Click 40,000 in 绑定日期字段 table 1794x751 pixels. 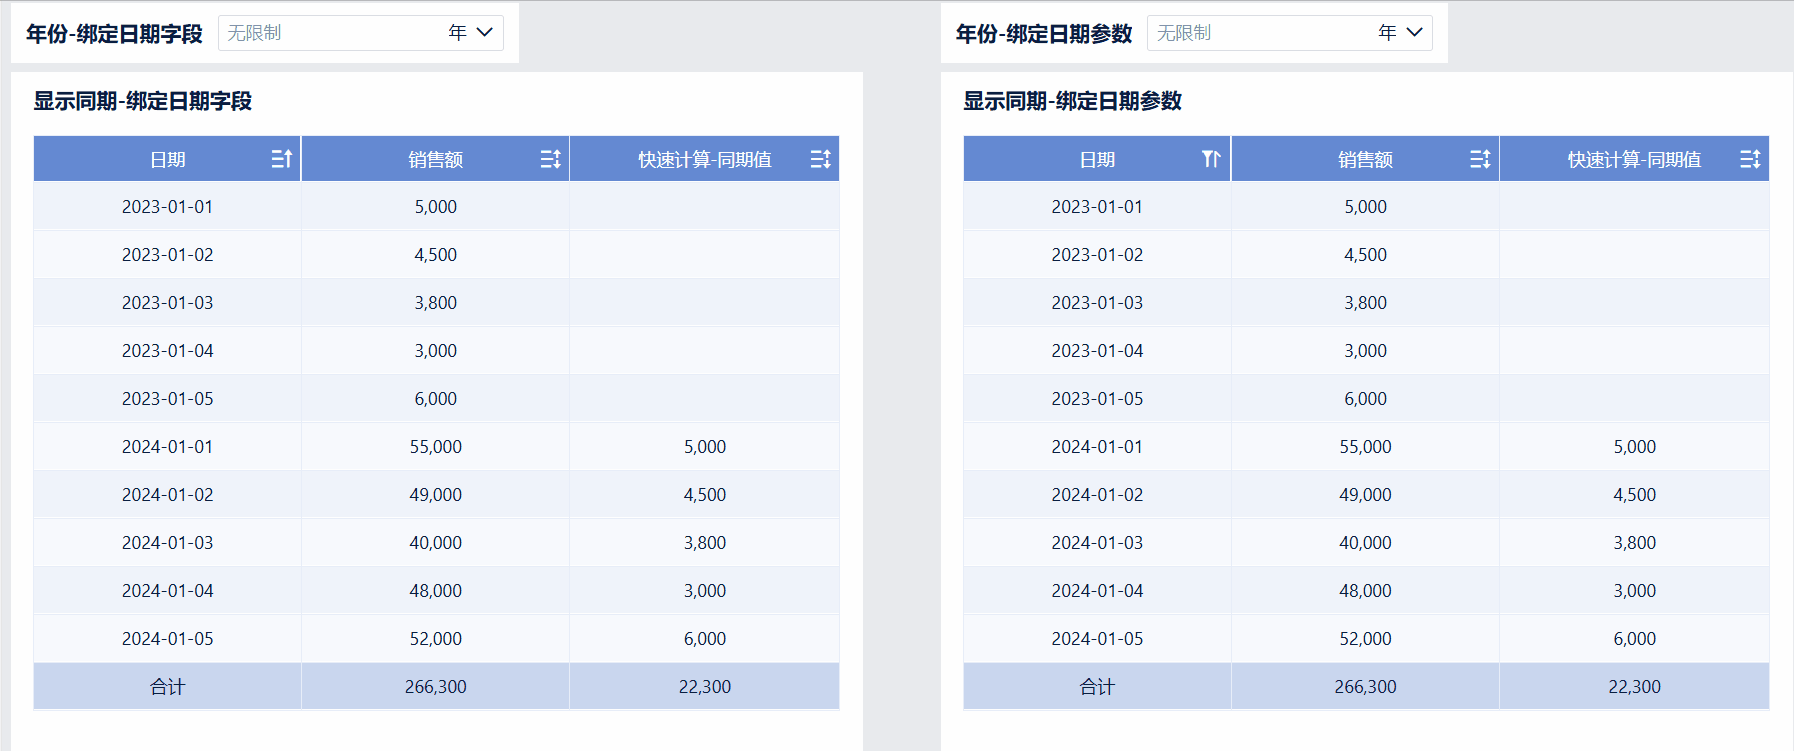pyautogui.click(x=436, y=543)
